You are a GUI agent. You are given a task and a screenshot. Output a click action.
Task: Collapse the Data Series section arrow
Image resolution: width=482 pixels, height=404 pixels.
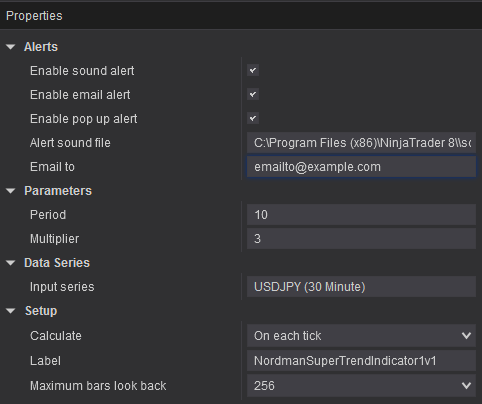11,263
